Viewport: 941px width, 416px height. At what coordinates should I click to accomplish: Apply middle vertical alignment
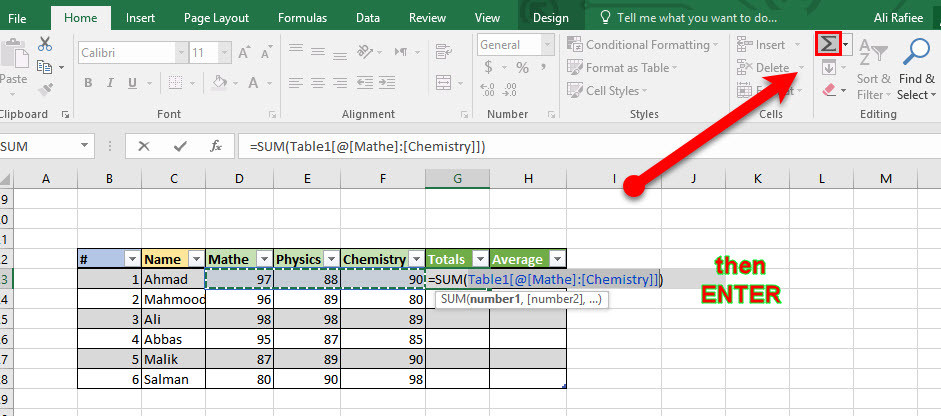[317, 50]
